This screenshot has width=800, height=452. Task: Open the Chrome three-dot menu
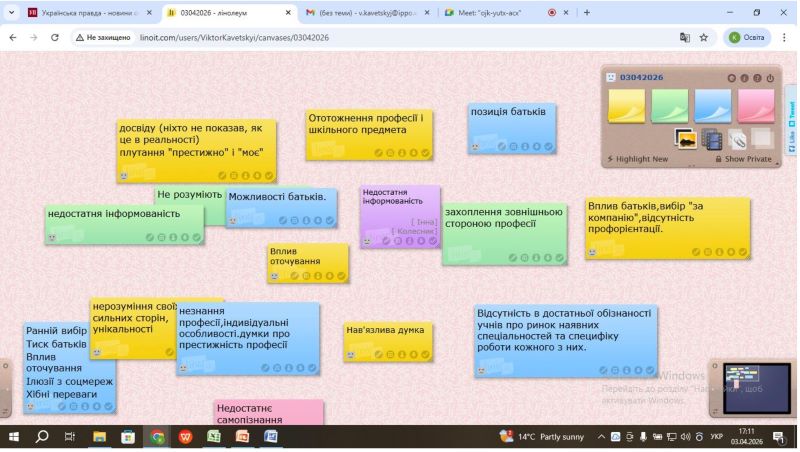[784, 37]
